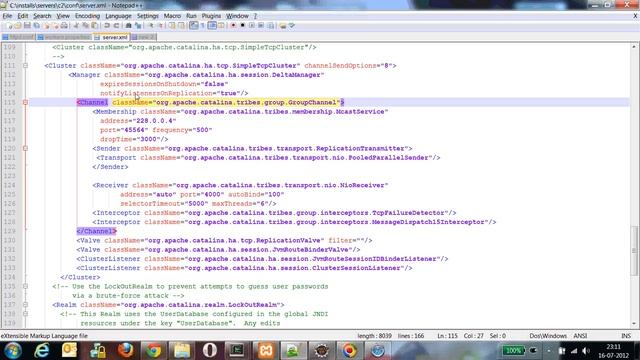
Task: Click the Save All toolbar icon
Action: (x=37, y=25)
